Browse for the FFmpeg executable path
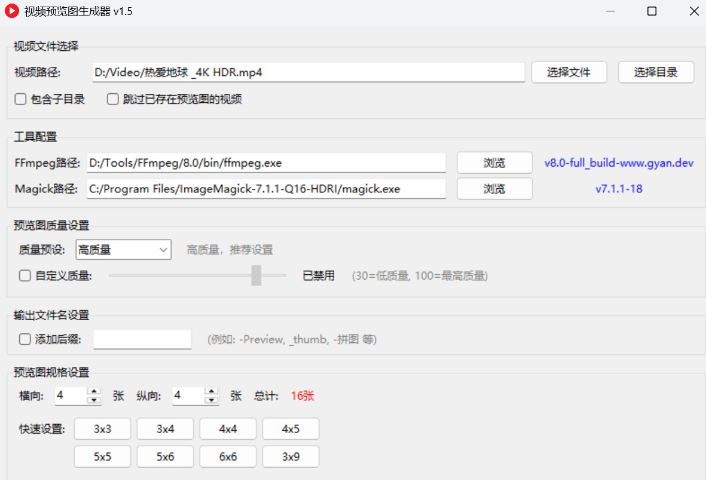This screenshot has height=480, width=706. pos(494,163)
